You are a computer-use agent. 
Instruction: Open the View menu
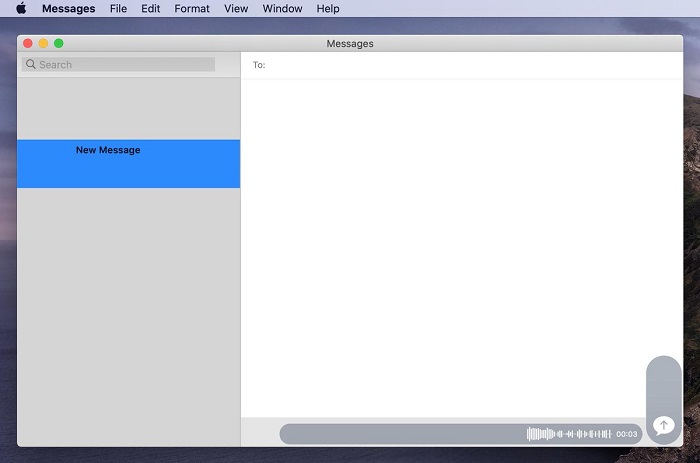coord(236,9)
